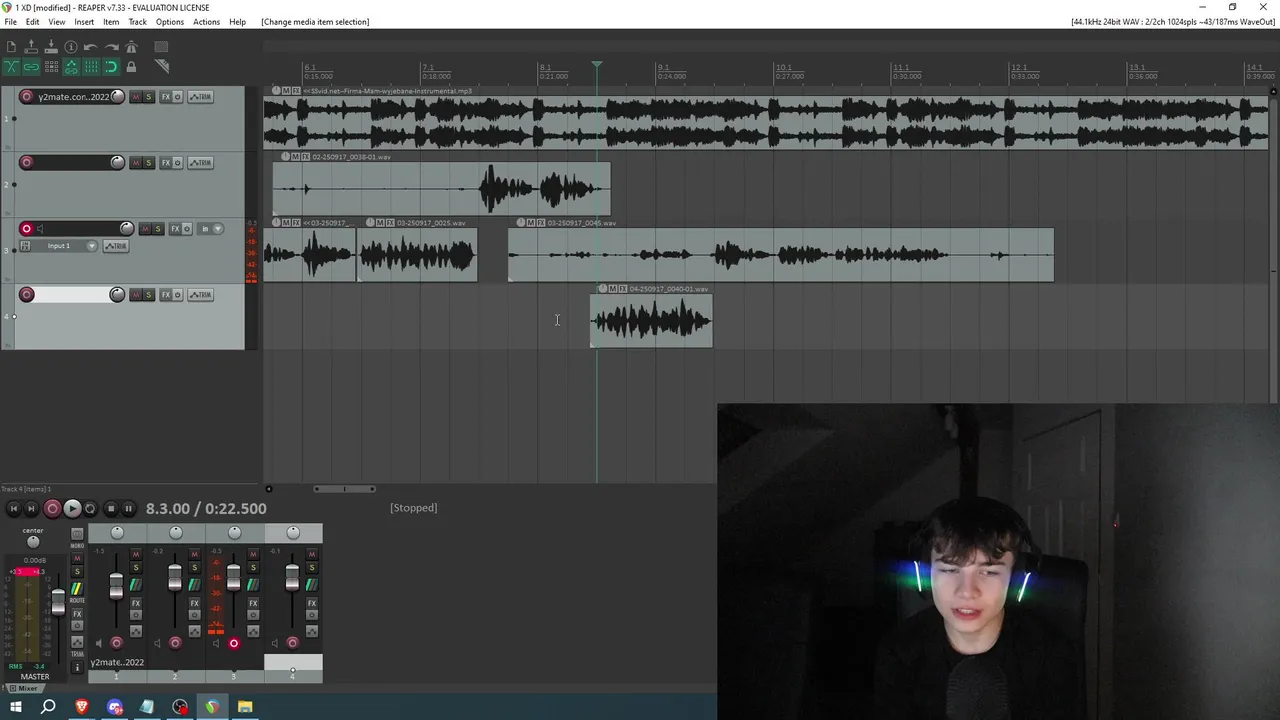Click transport Go to end button
1280x720 pixels.
click(31, 508)
